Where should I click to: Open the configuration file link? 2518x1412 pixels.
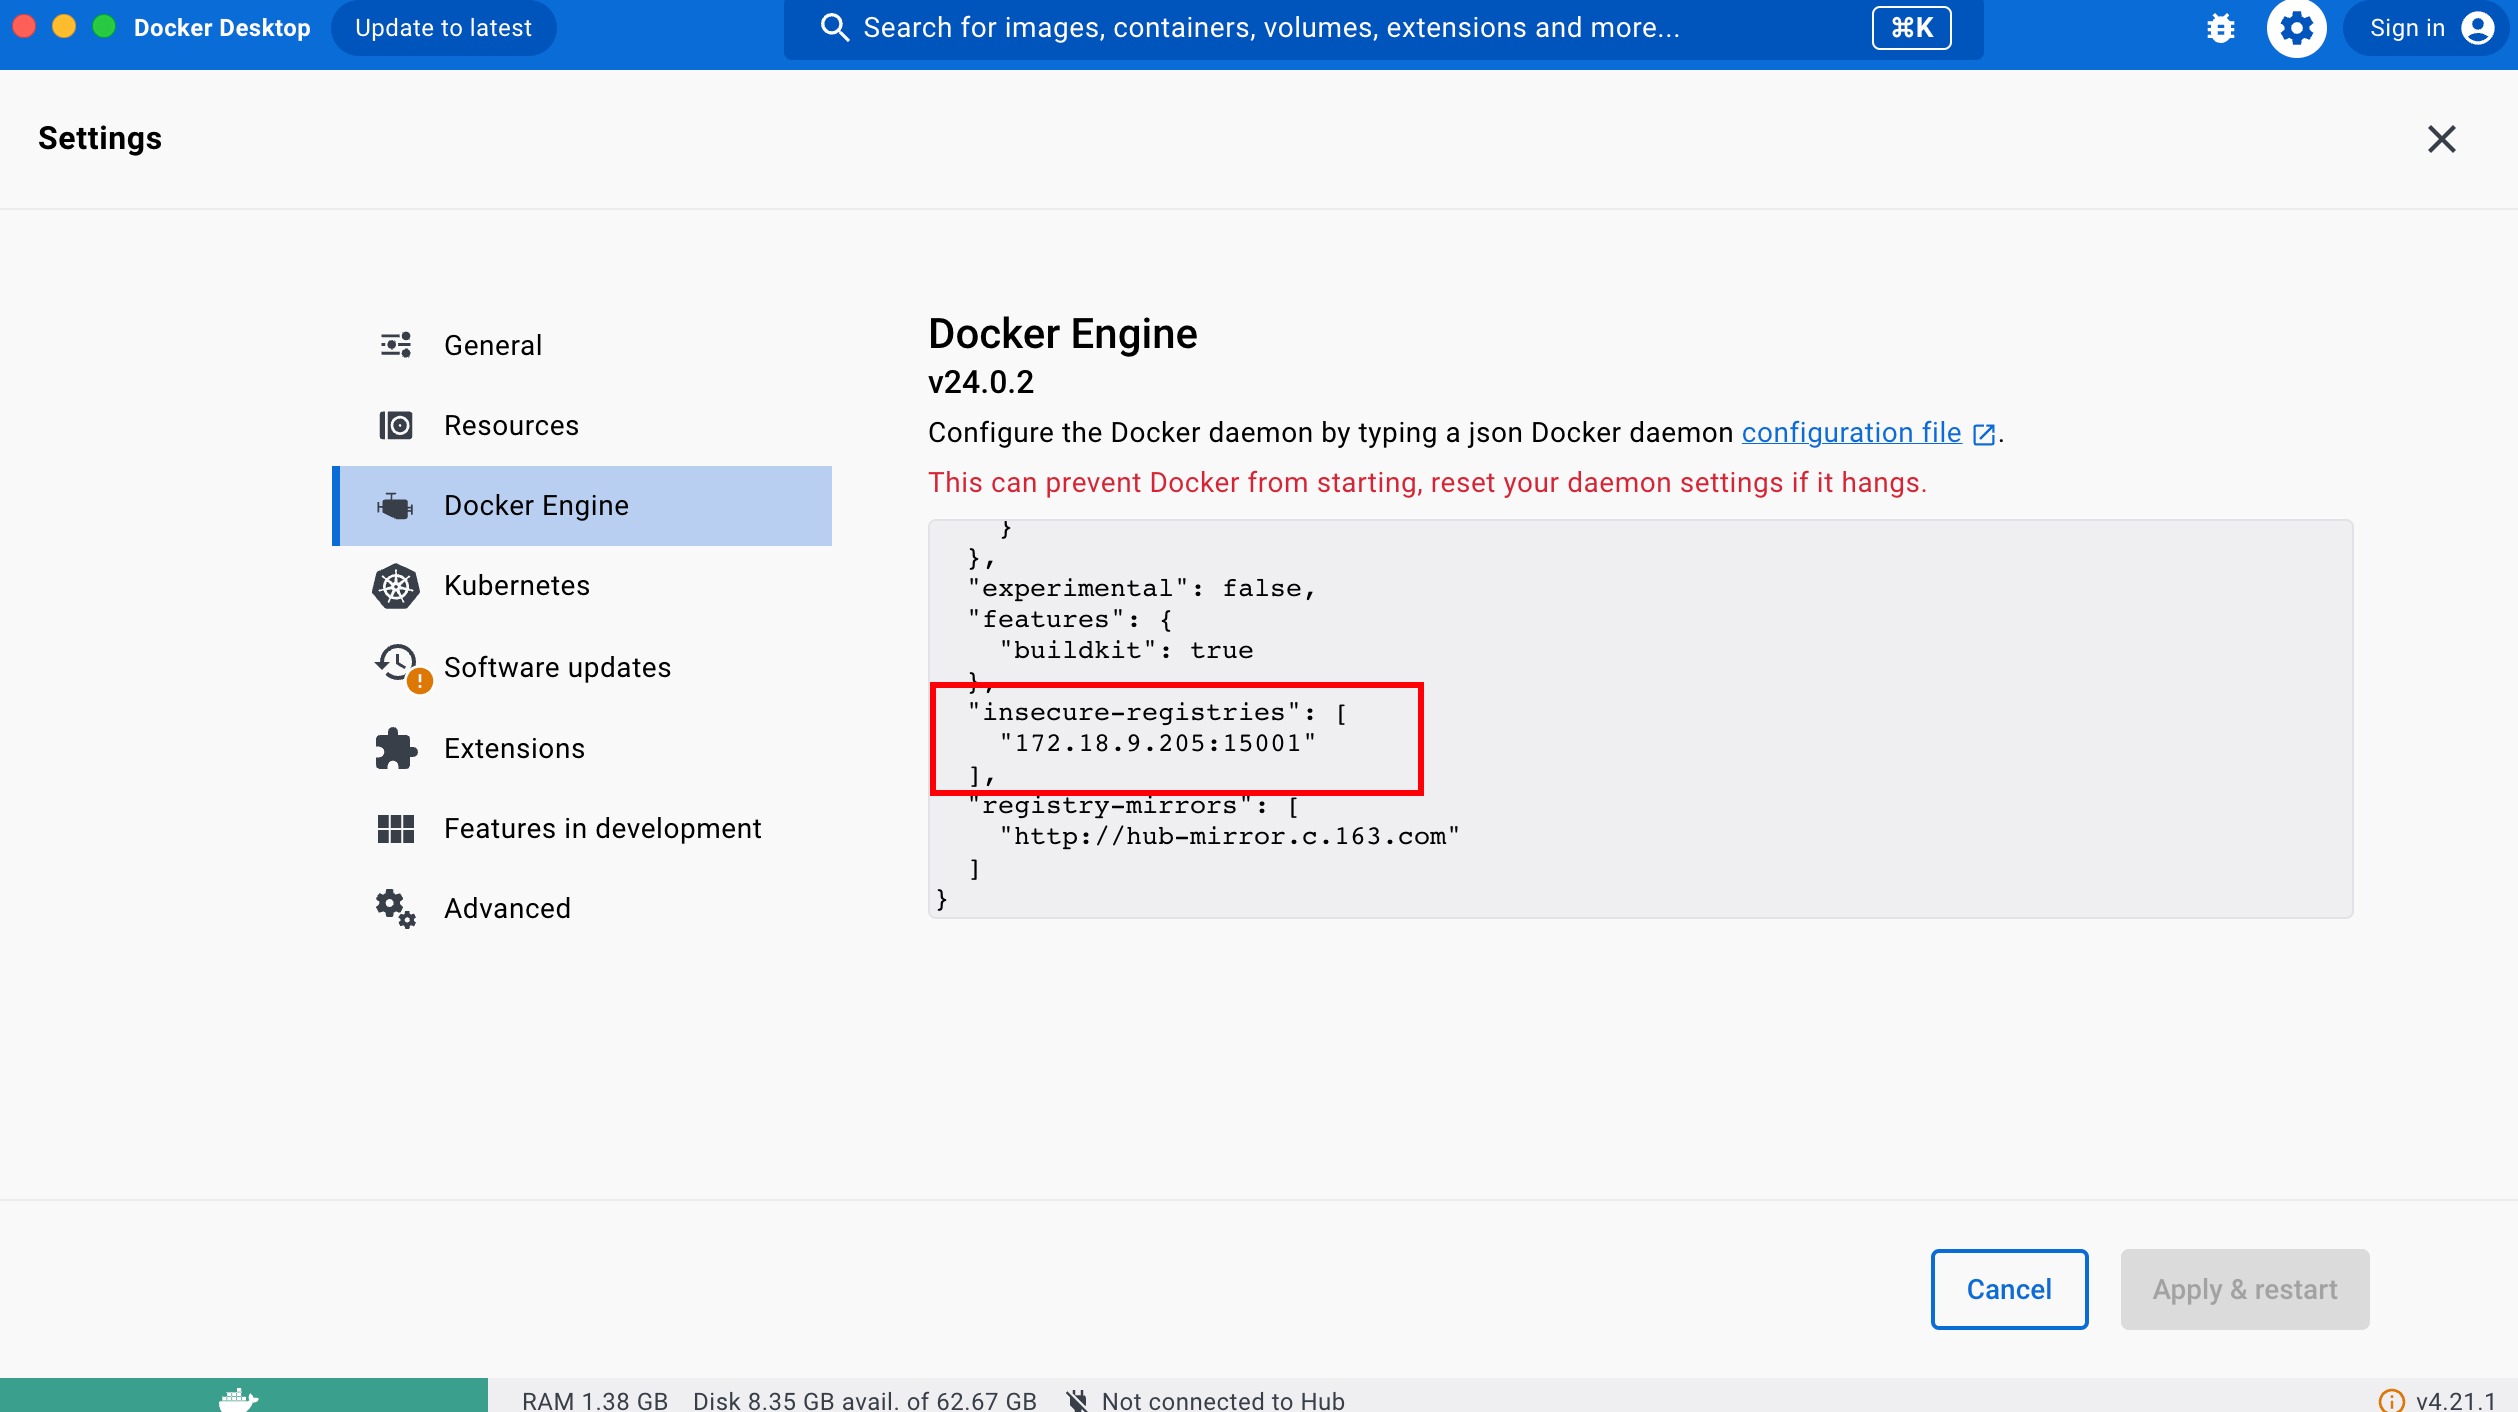pyautogui.click(x=1851, y=432)
